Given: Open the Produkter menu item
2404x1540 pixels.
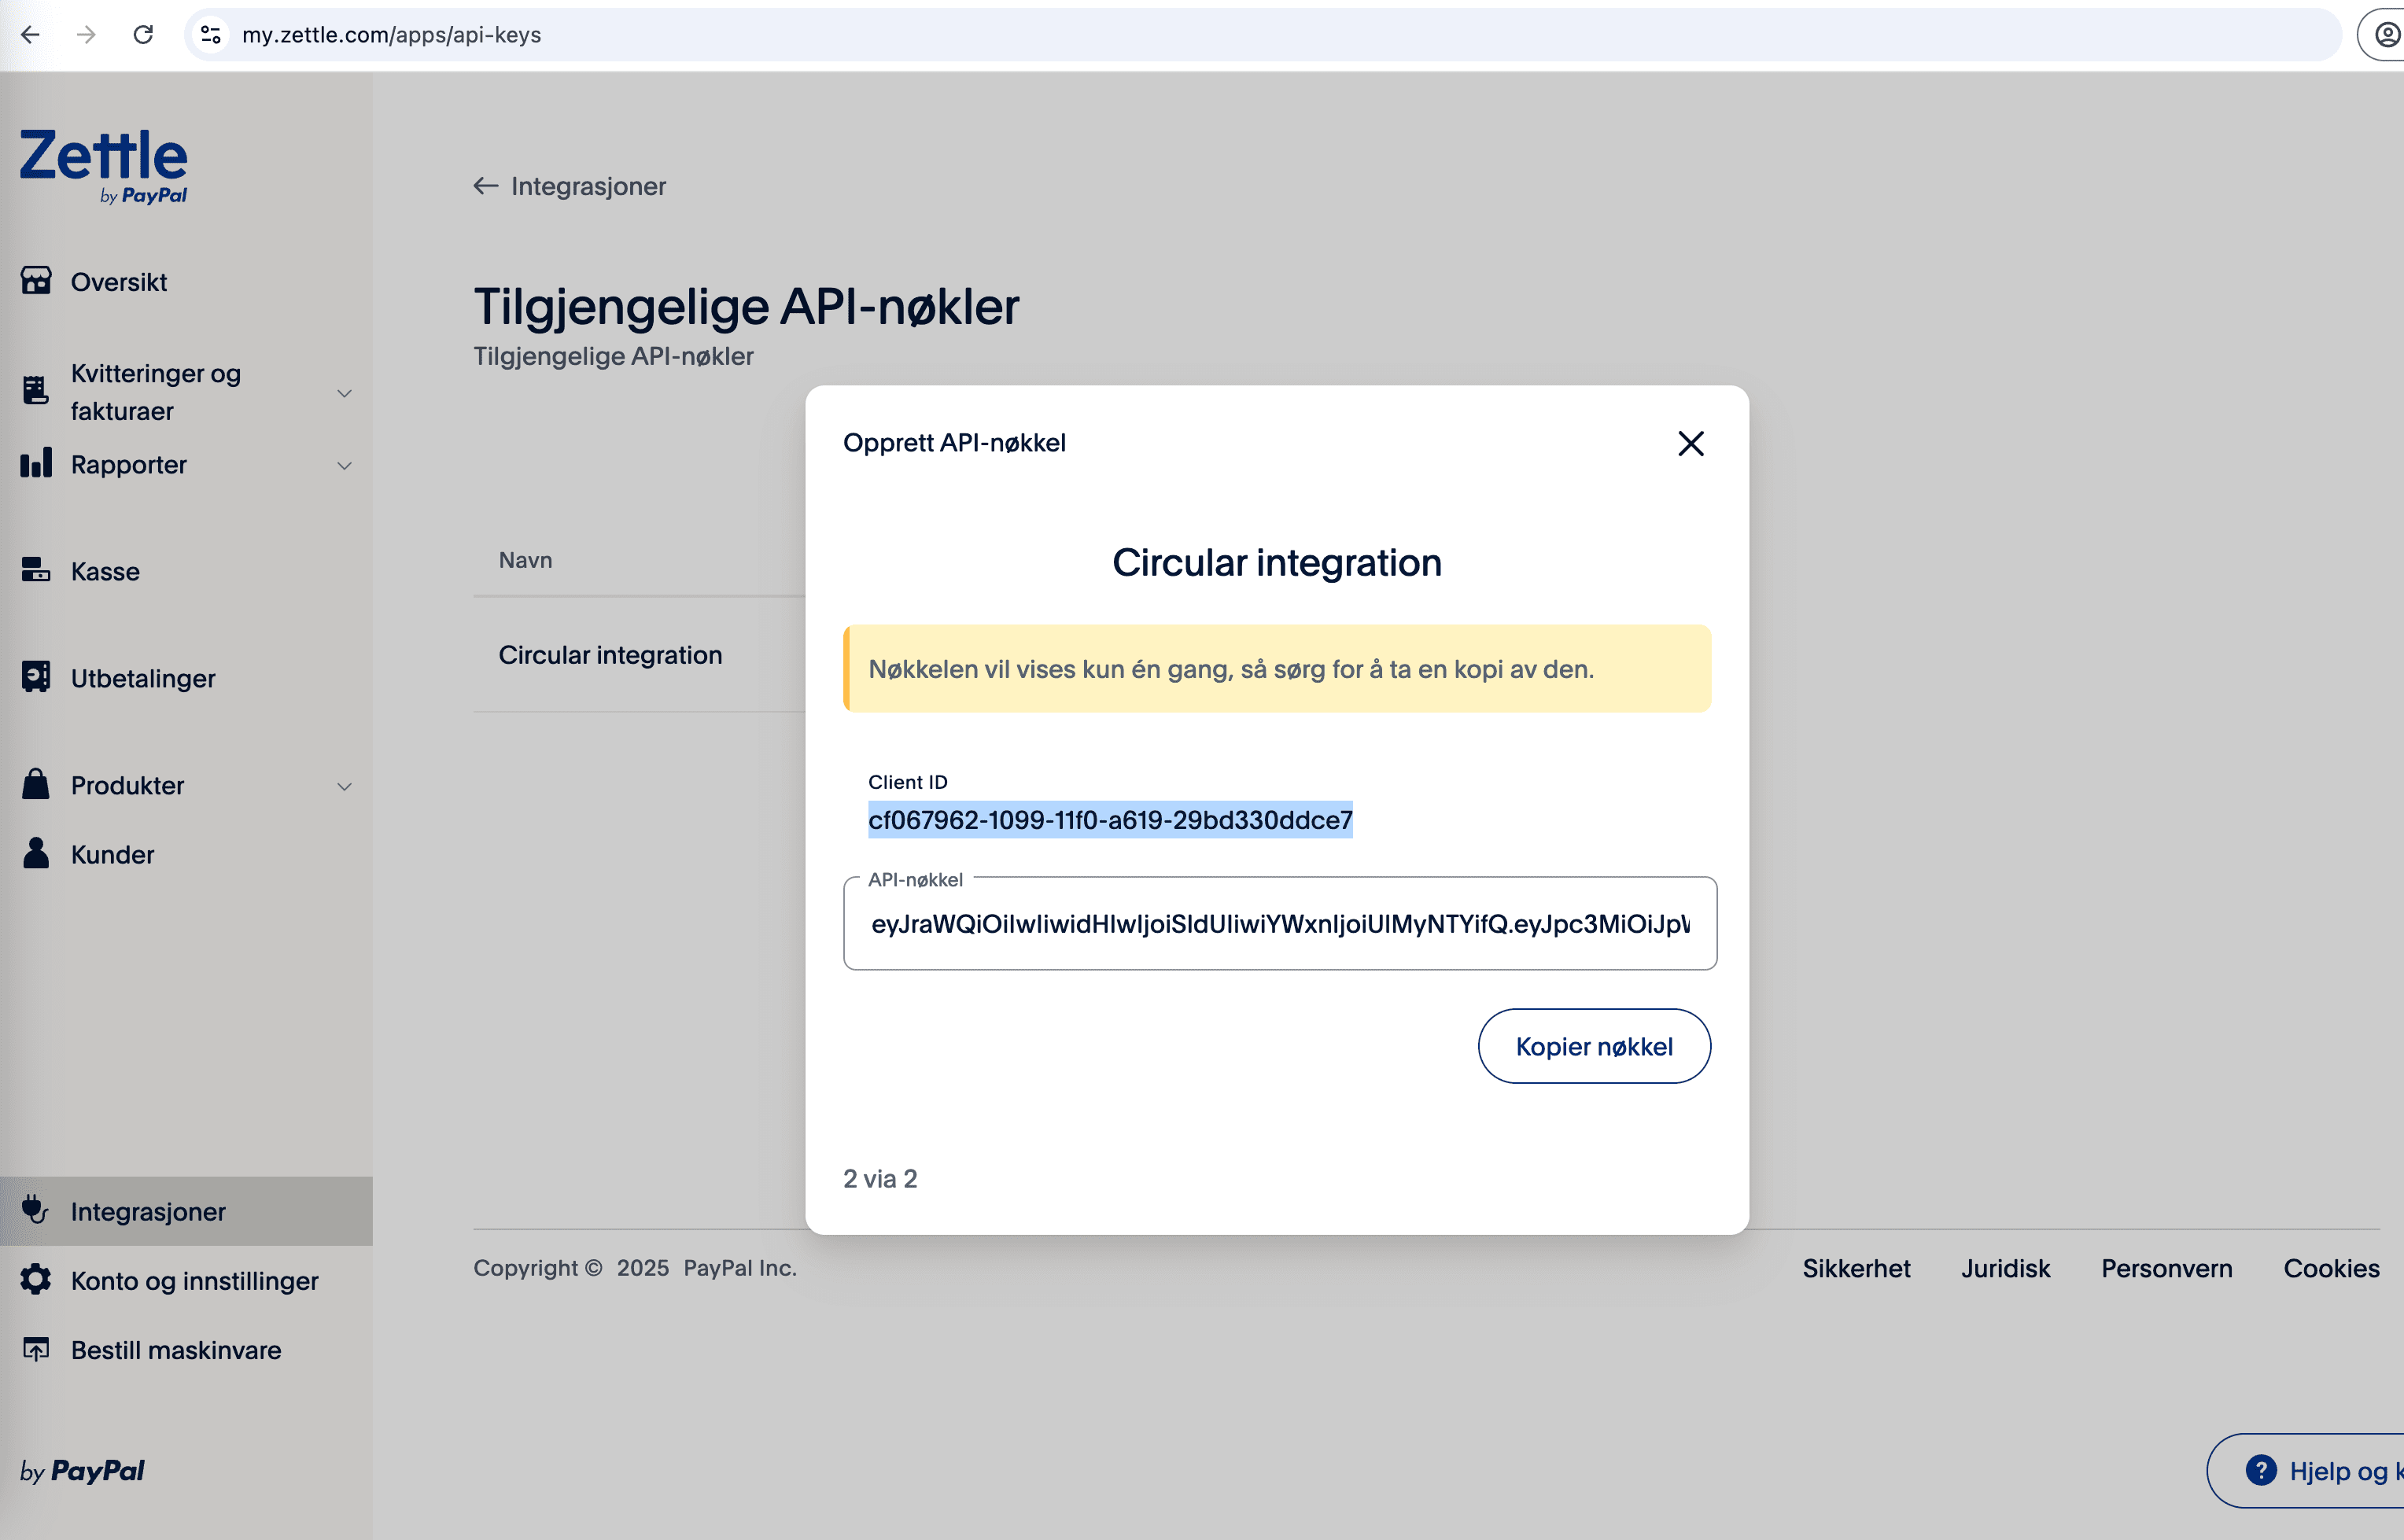Looking at the screenshot, I should (x=127, y=785).
